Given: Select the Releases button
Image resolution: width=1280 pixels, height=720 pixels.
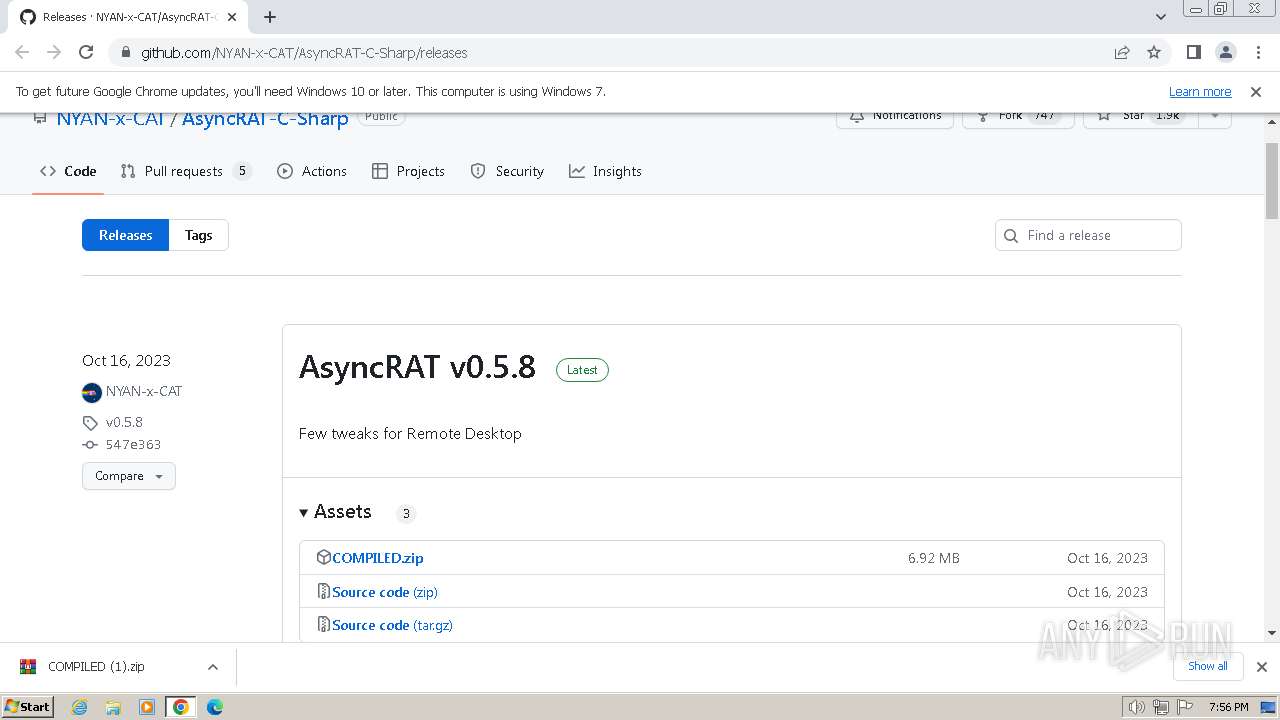Looking at the screenshot, I should click(125, 235).
